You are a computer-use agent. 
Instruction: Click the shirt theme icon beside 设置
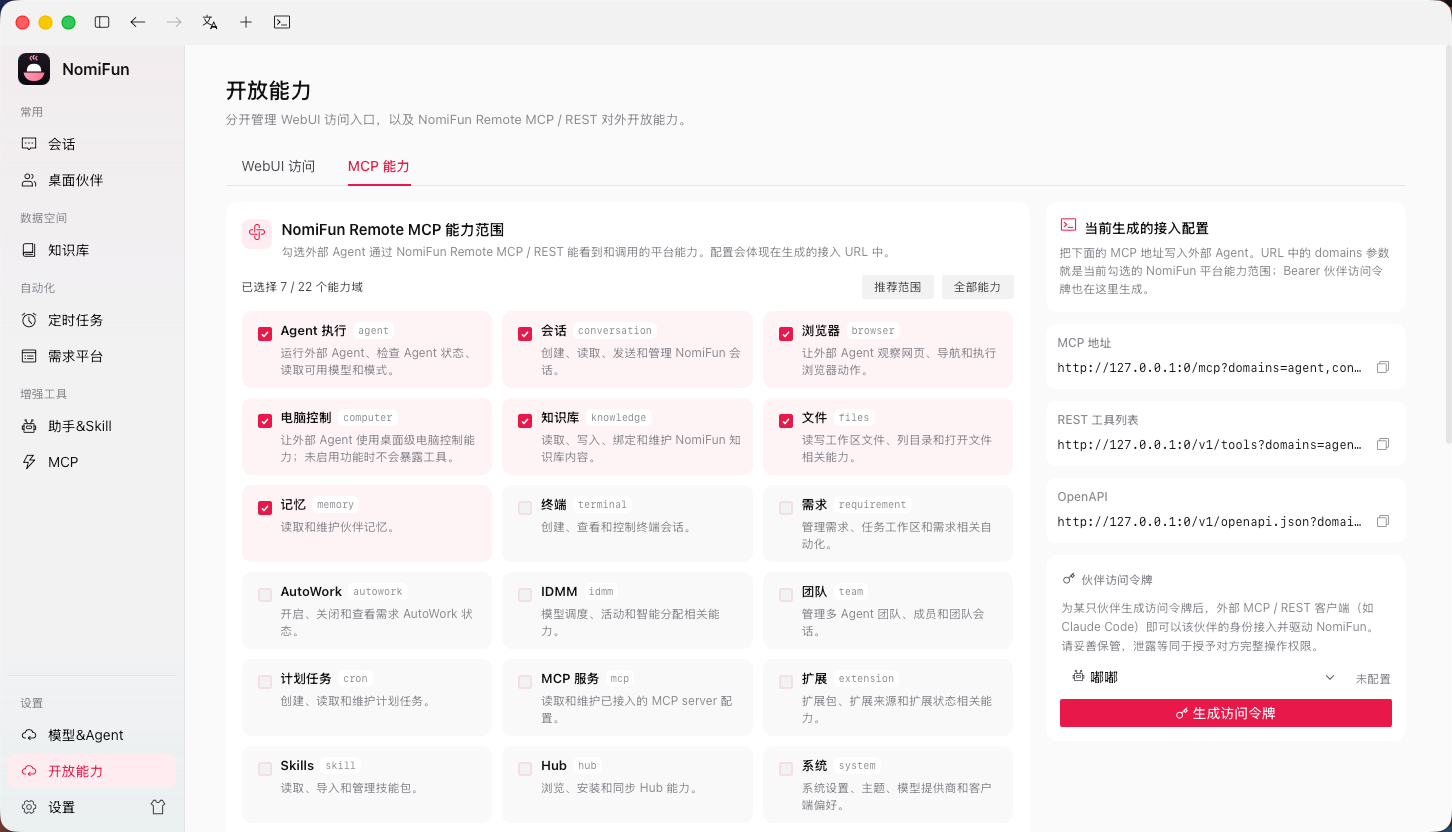click(x=158, y=807)
